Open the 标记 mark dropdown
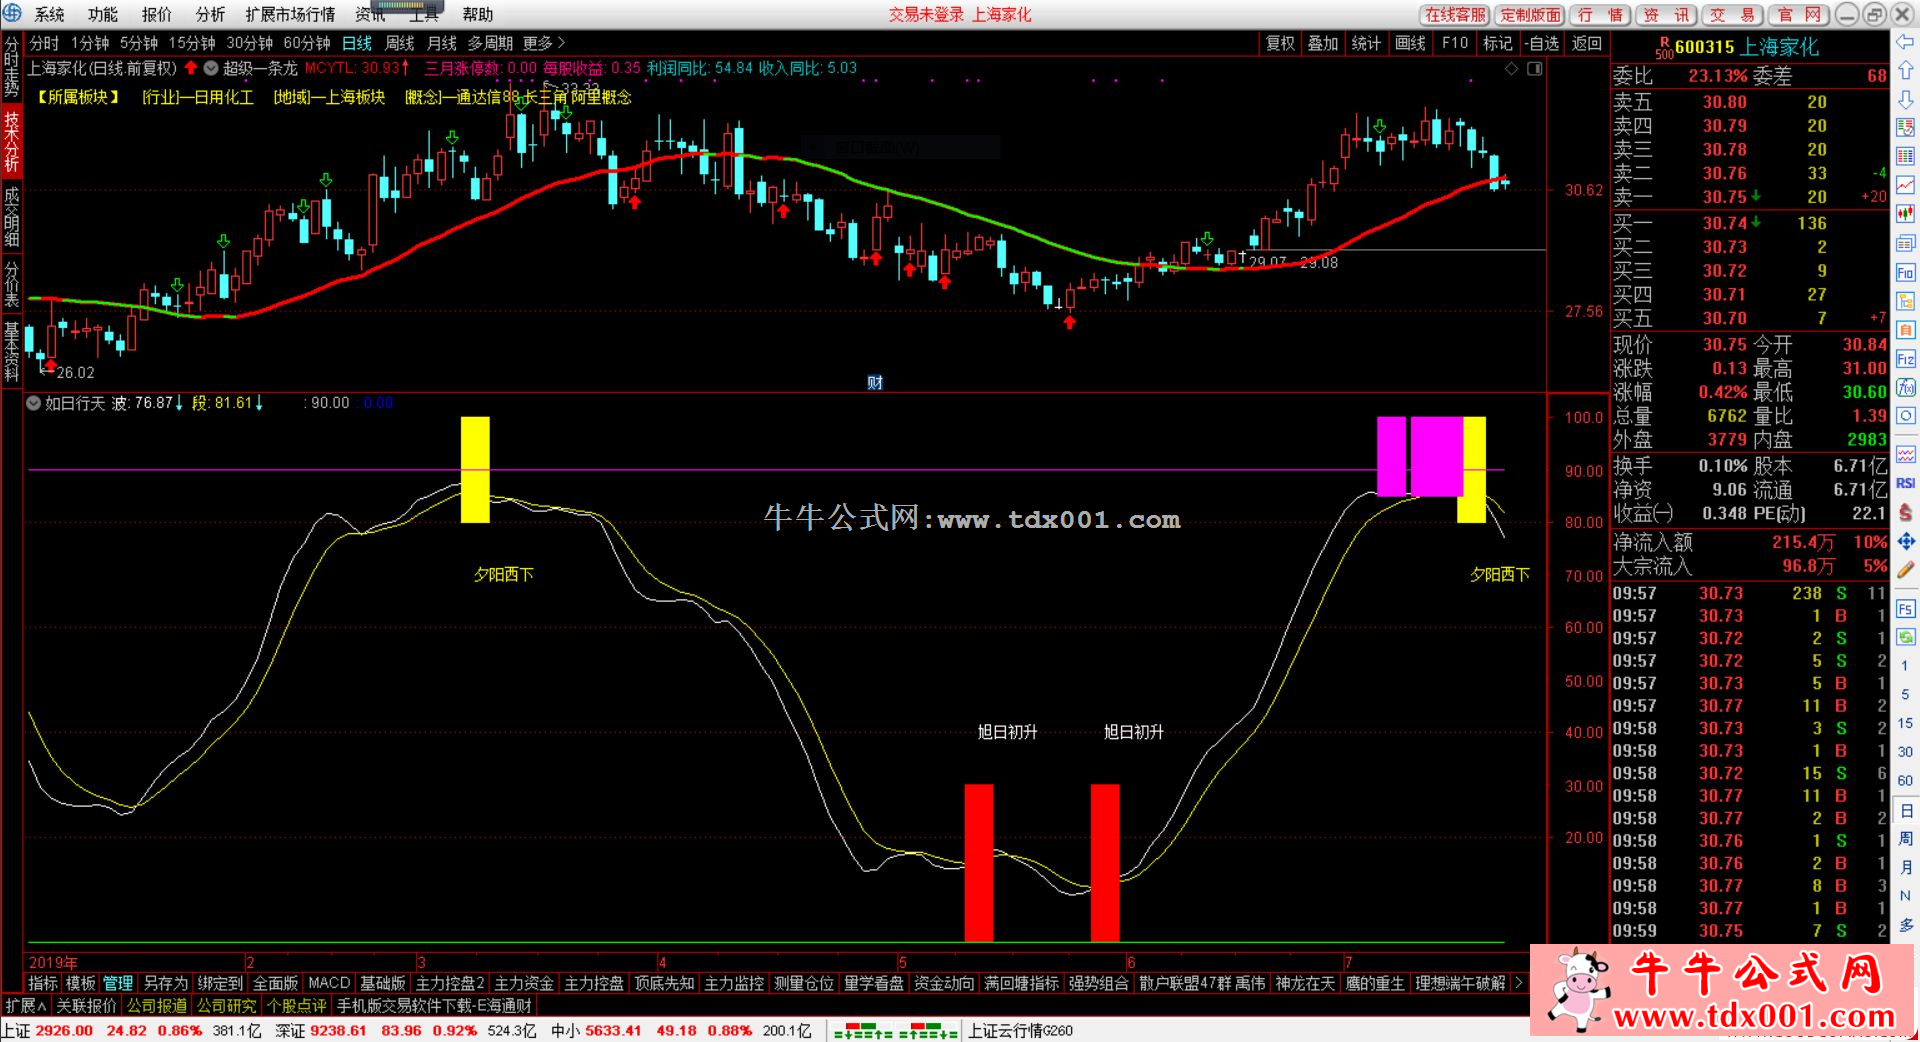Image resolution: width=1920 pixels, height=1042 pixels. tap(1497, 43)
